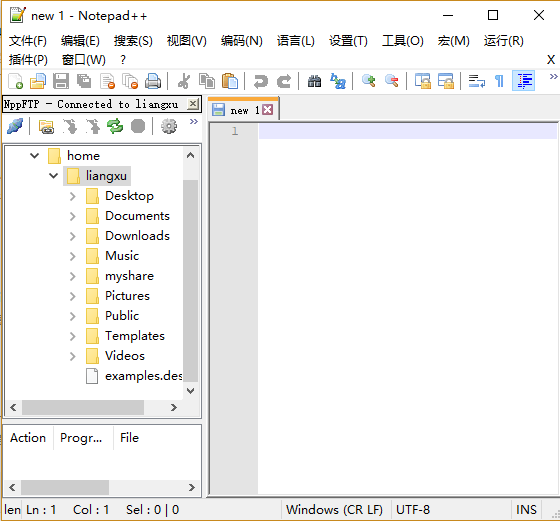
Task: Cut the selection with the scissors icon
Action: click(184, 81)
